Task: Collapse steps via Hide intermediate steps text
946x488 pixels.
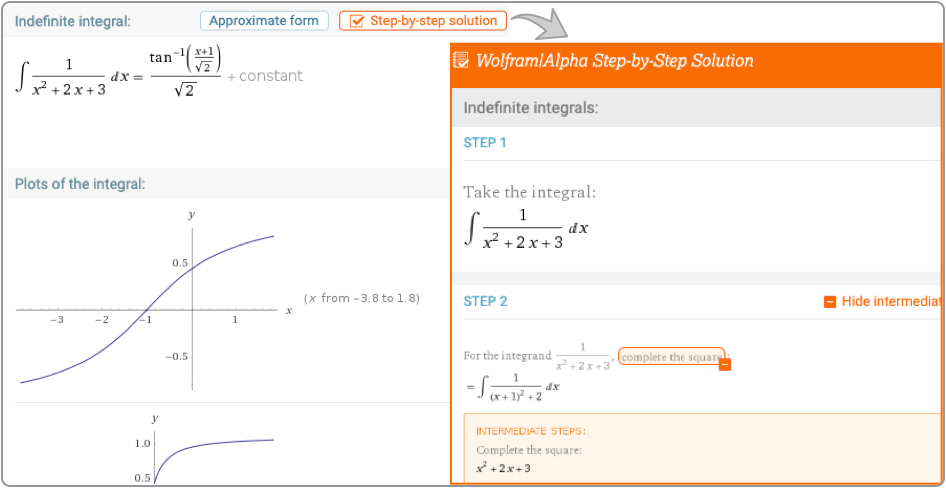Action: [892, 302]
